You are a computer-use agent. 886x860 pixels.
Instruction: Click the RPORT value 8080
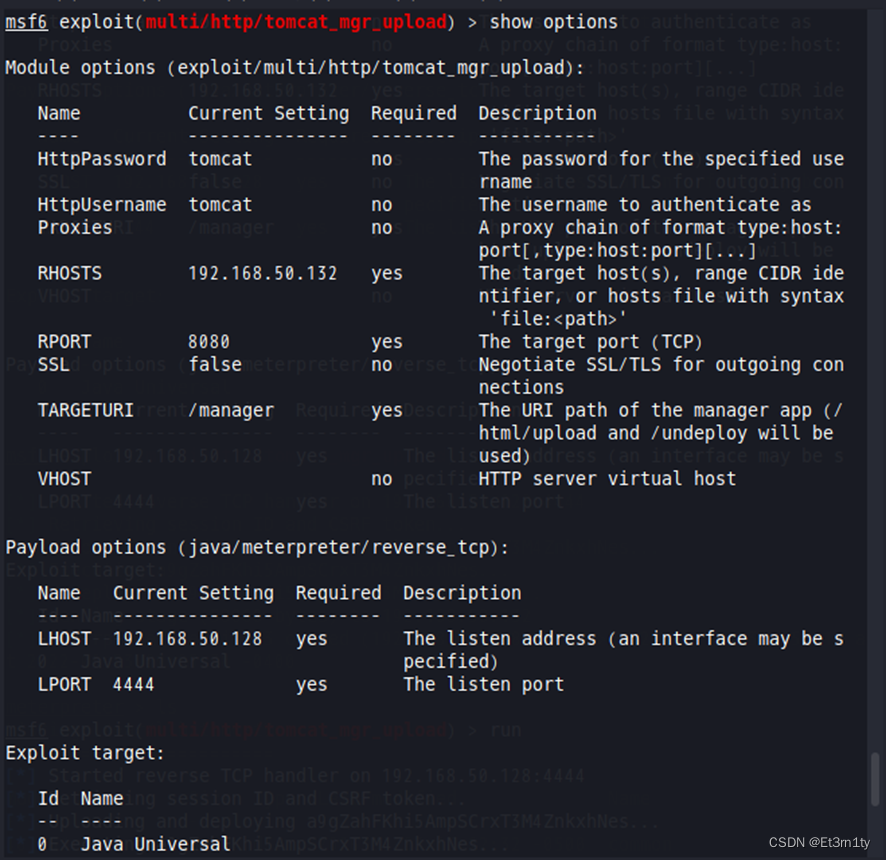coord(209,342)
